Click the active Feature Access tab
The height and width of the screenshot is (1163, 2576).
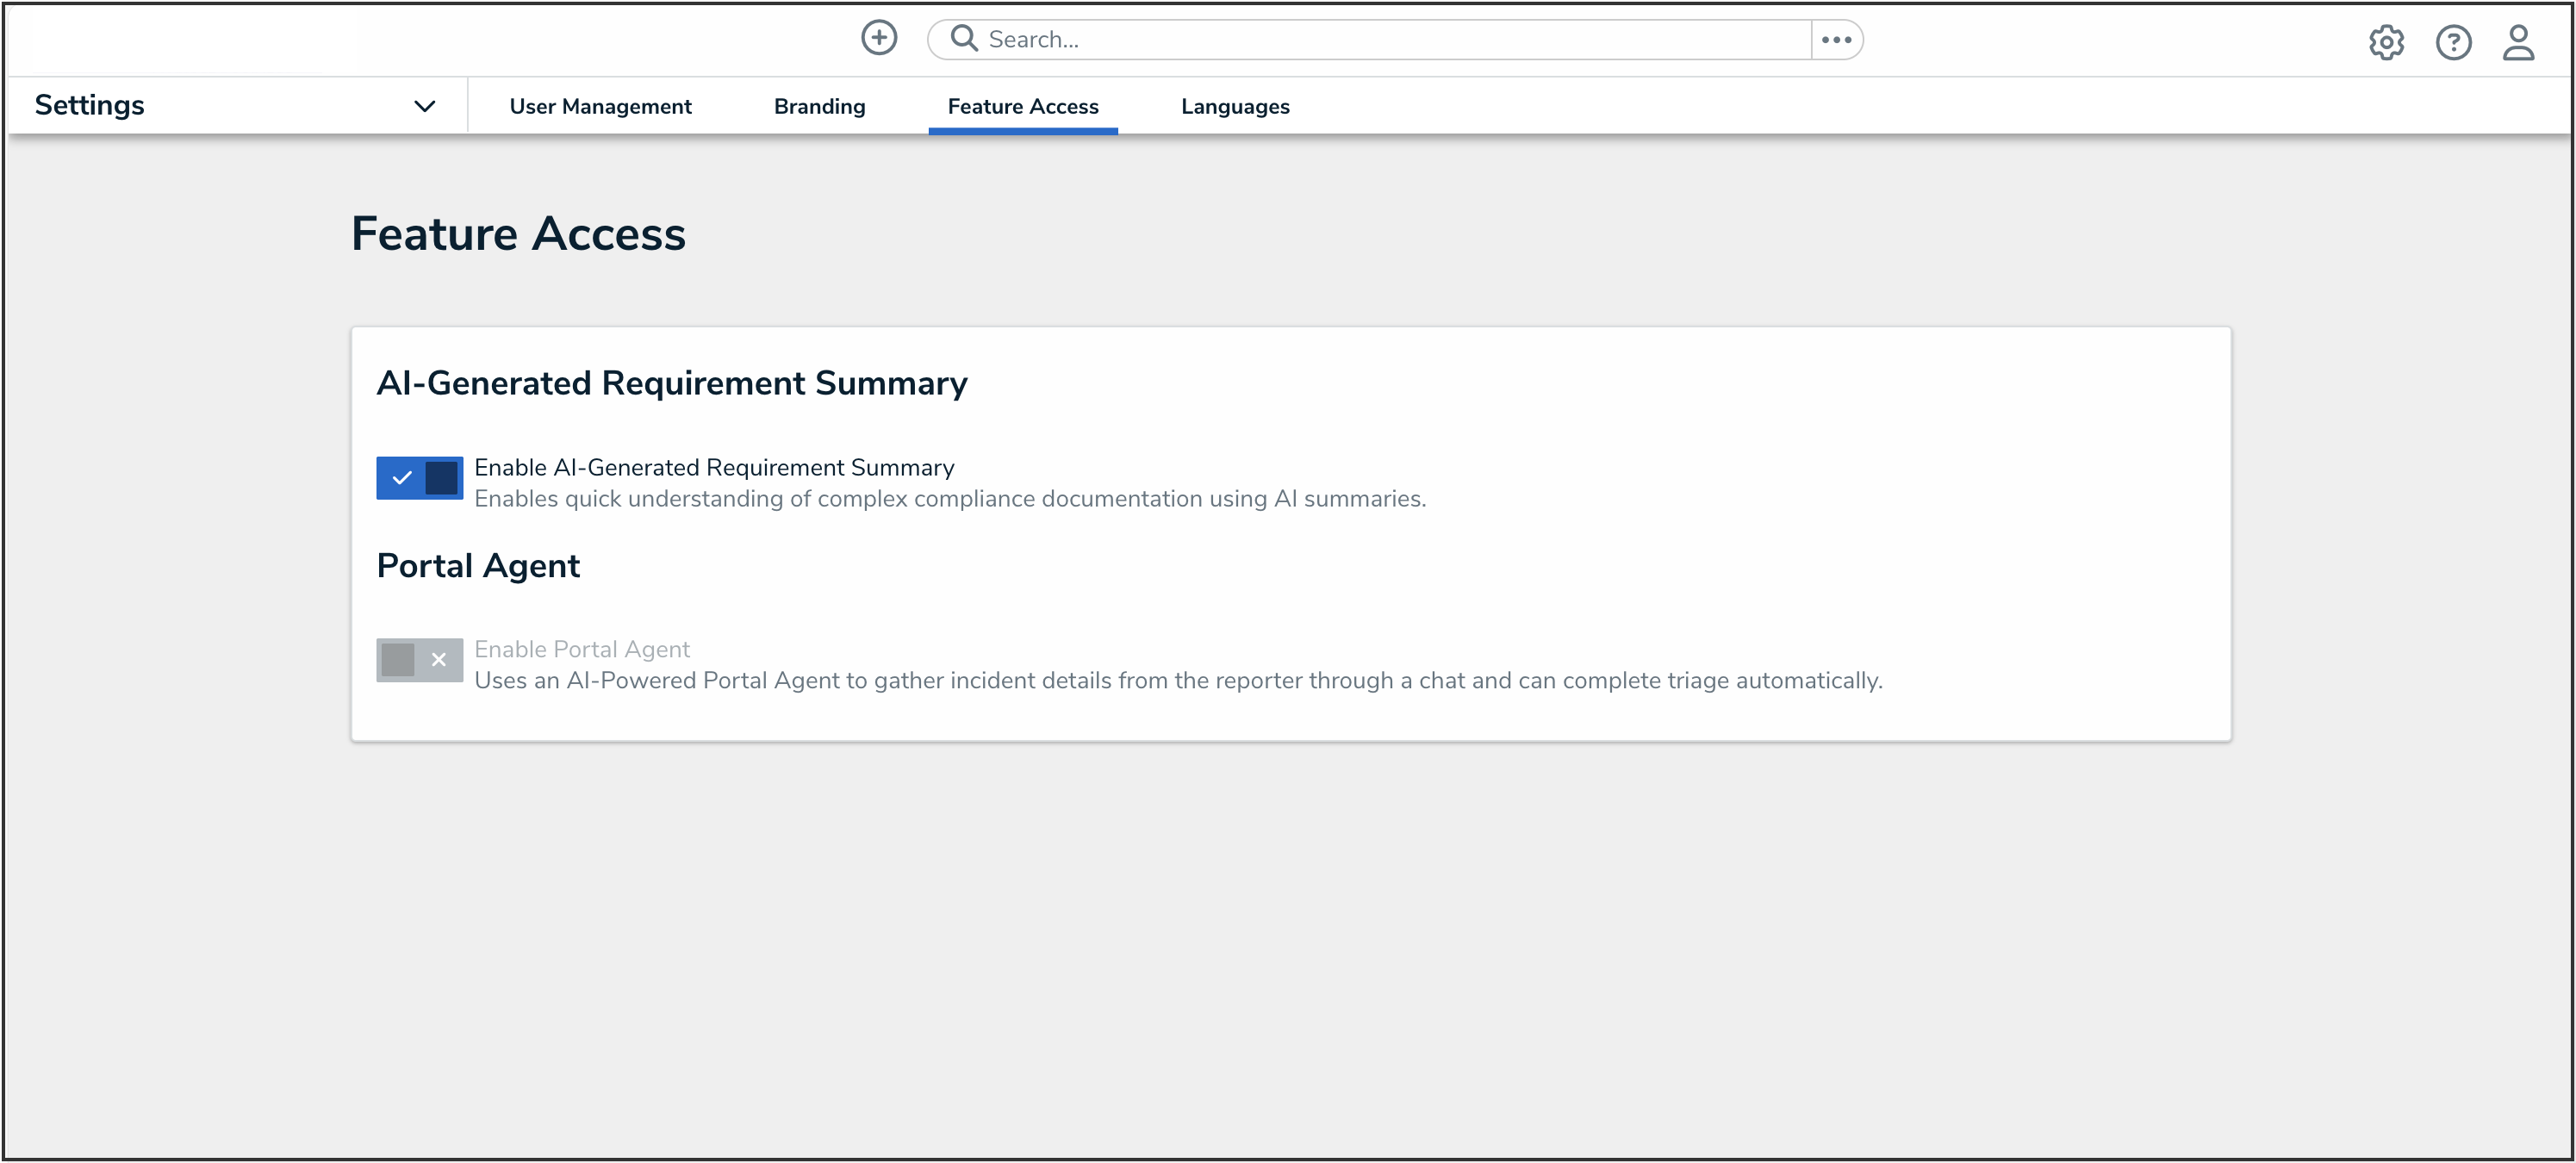point(1022,106)
